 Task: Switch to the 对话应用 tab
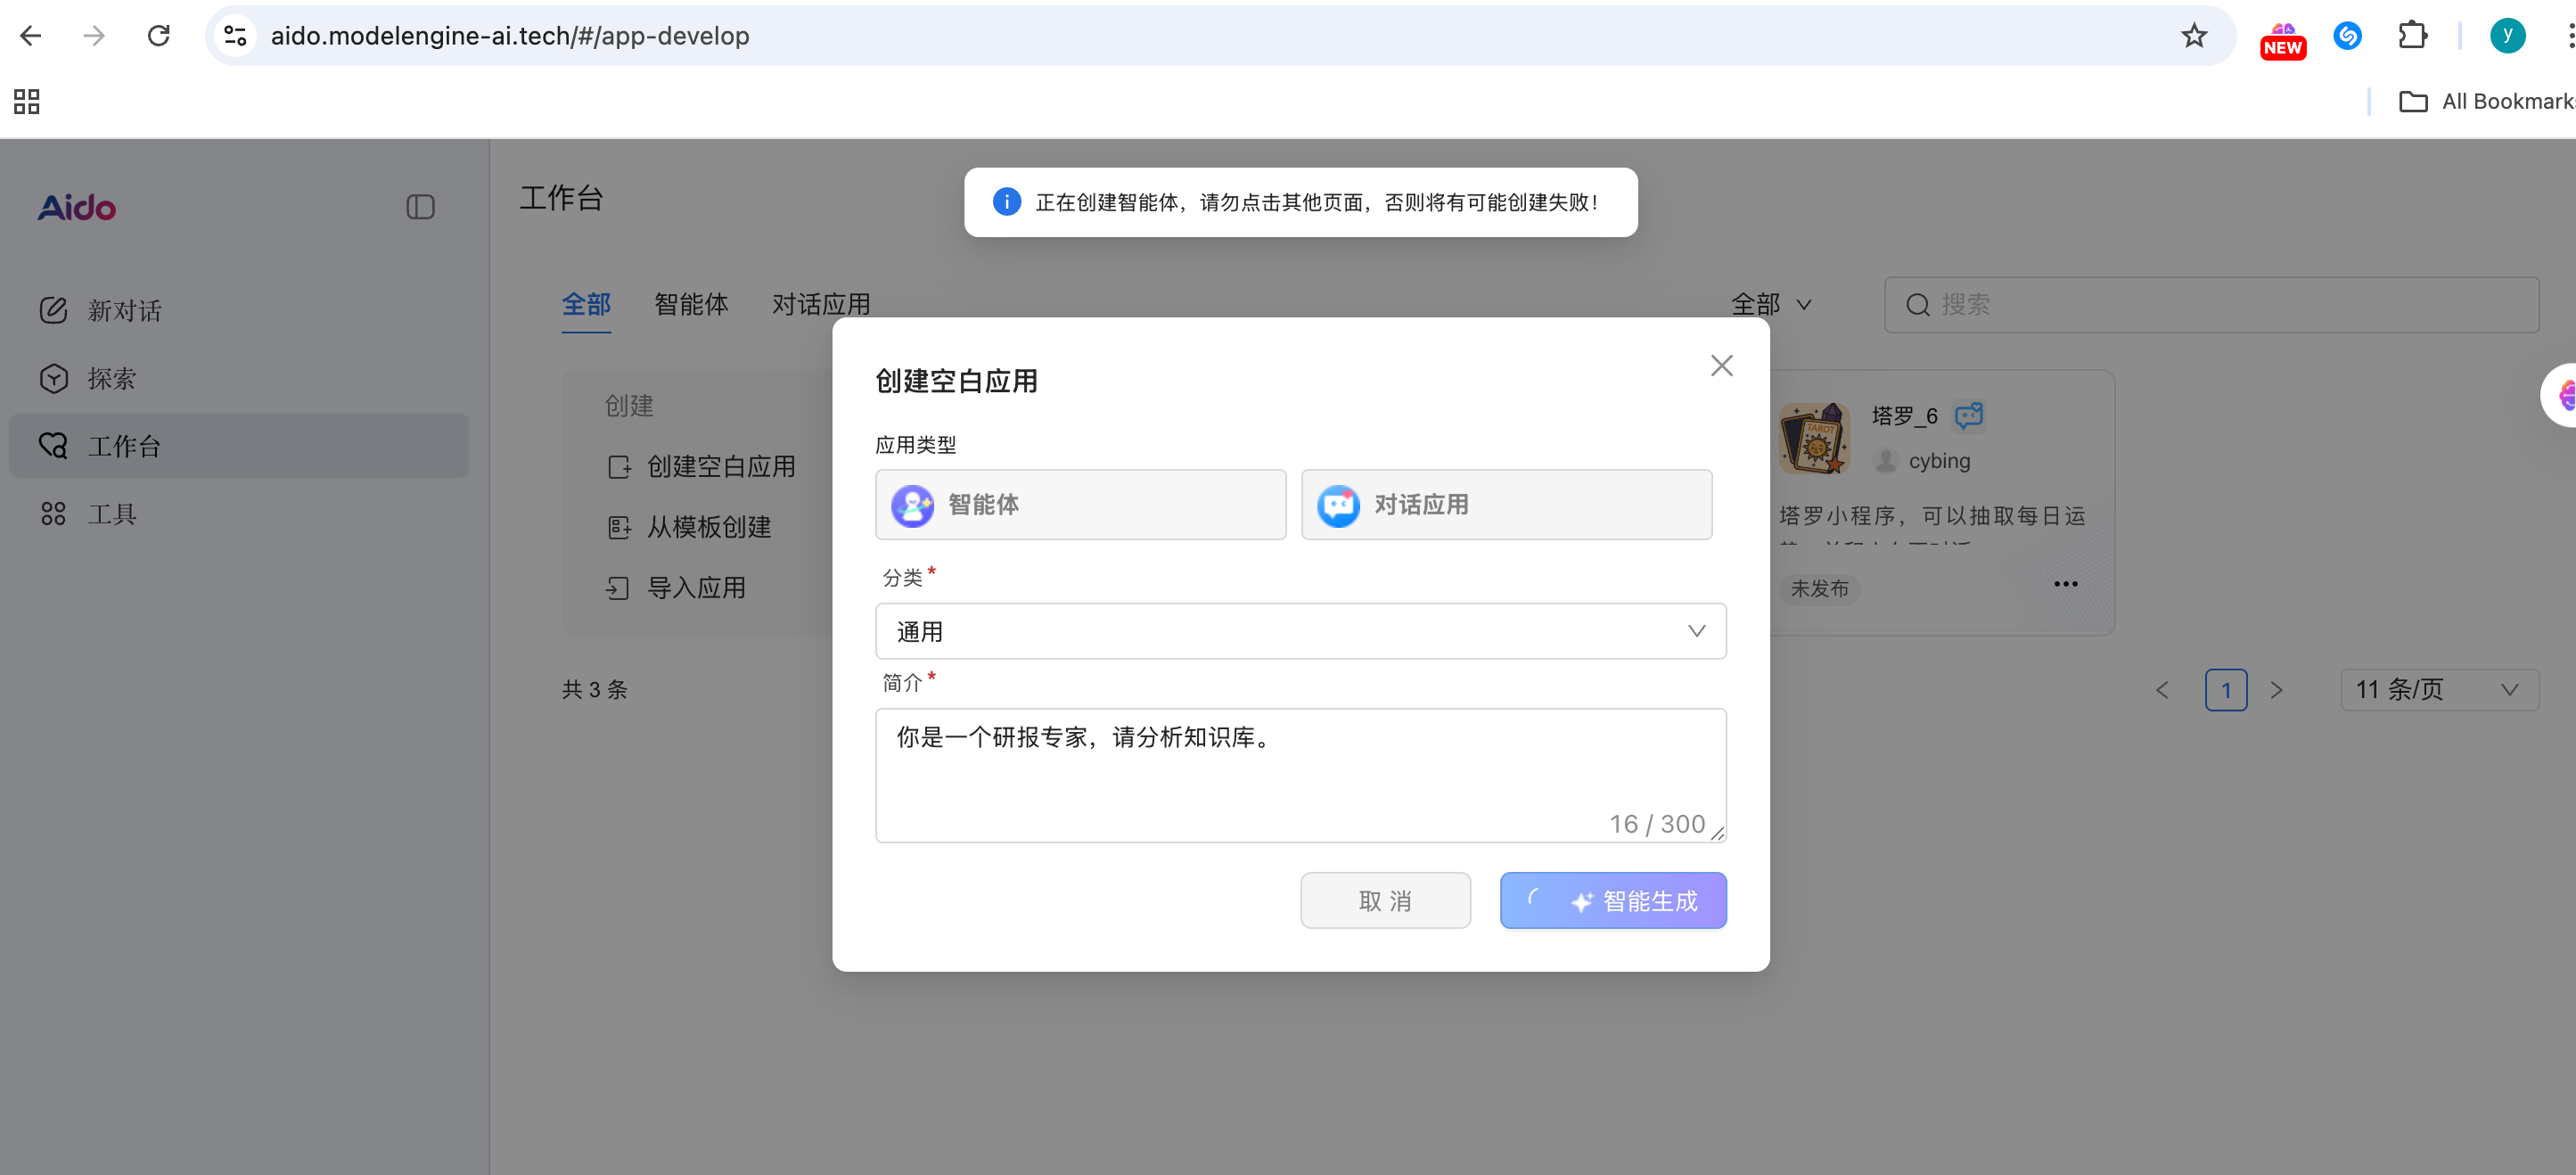(x=821, y=304)
